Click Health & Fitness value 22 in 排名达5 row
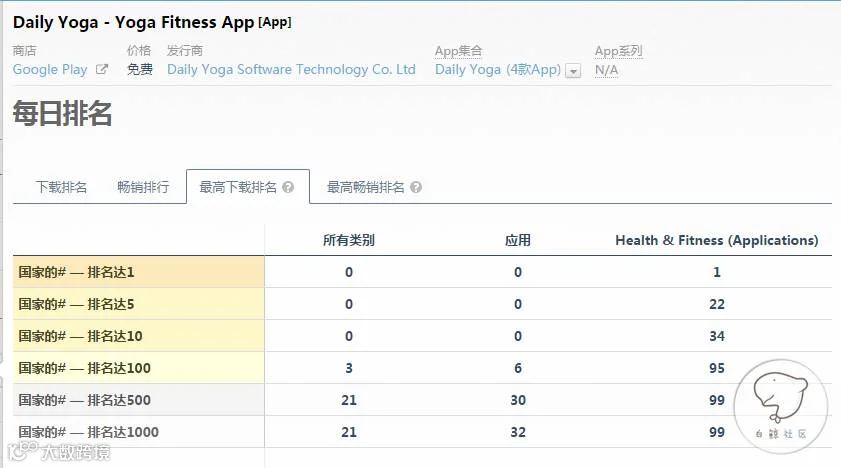The height and width of the screenshot is (468, 841). 717,304
